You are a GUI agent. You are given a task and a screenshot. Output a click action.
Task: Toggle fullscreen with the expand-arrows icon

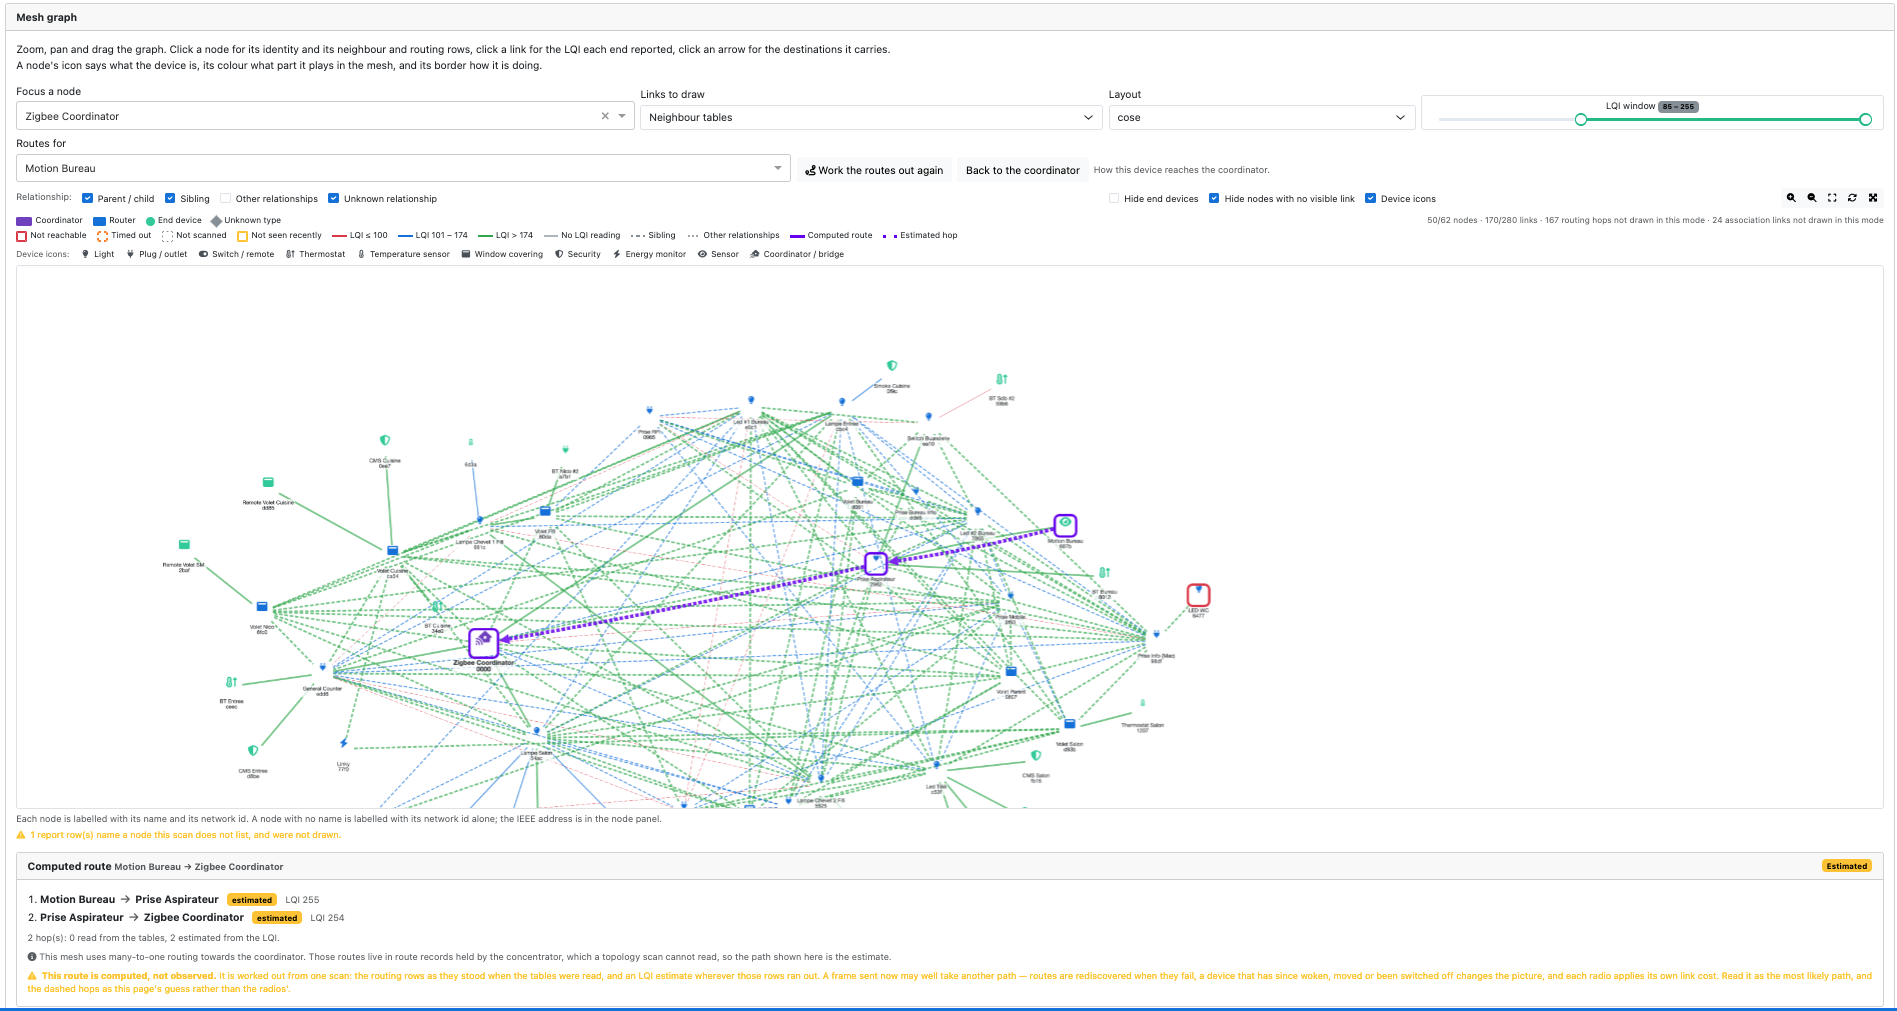pyautogui.click(x=1873, y=198)
